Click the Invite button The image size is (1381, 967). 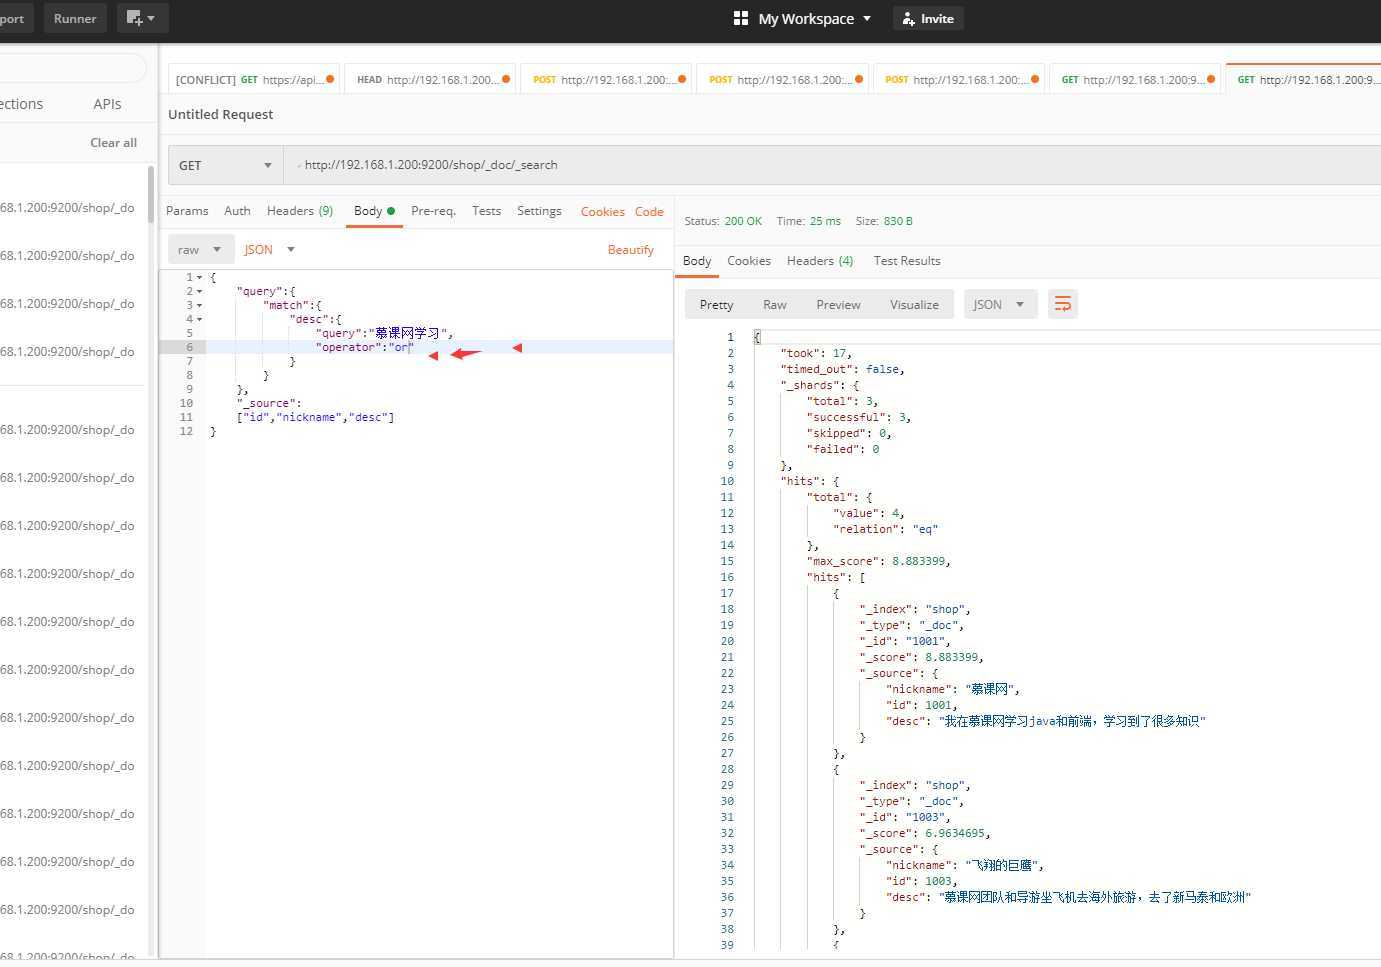(x=928, y=18)
